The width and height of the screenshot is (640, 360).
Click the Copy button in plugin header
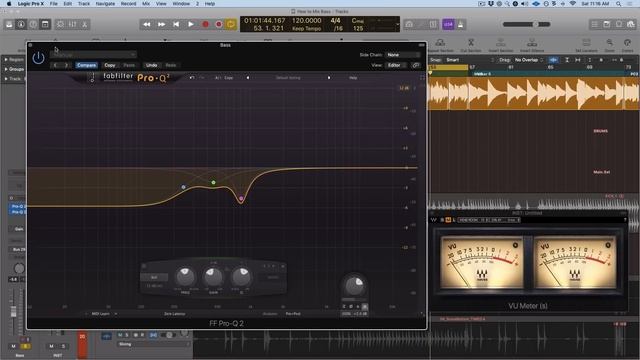click(110, 65)
